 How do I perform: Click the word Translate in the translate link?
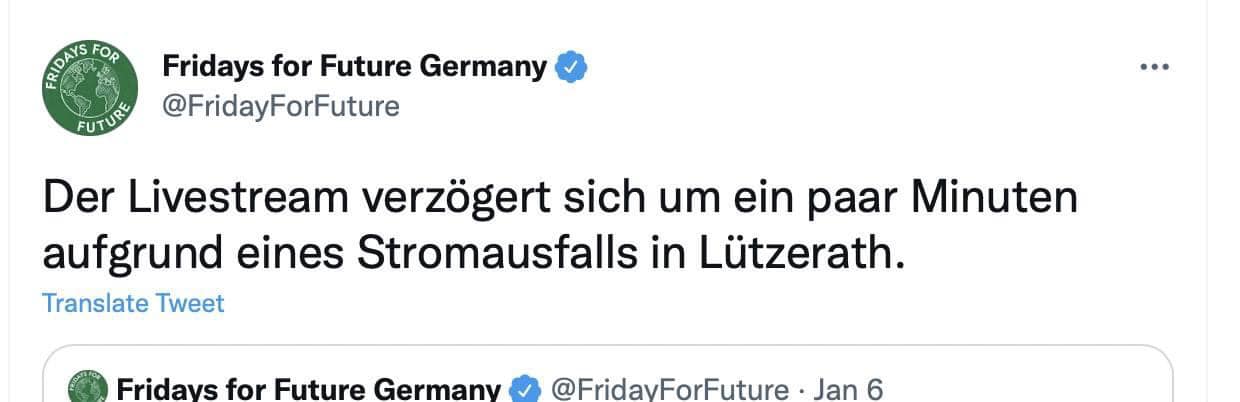coord(95,303)
